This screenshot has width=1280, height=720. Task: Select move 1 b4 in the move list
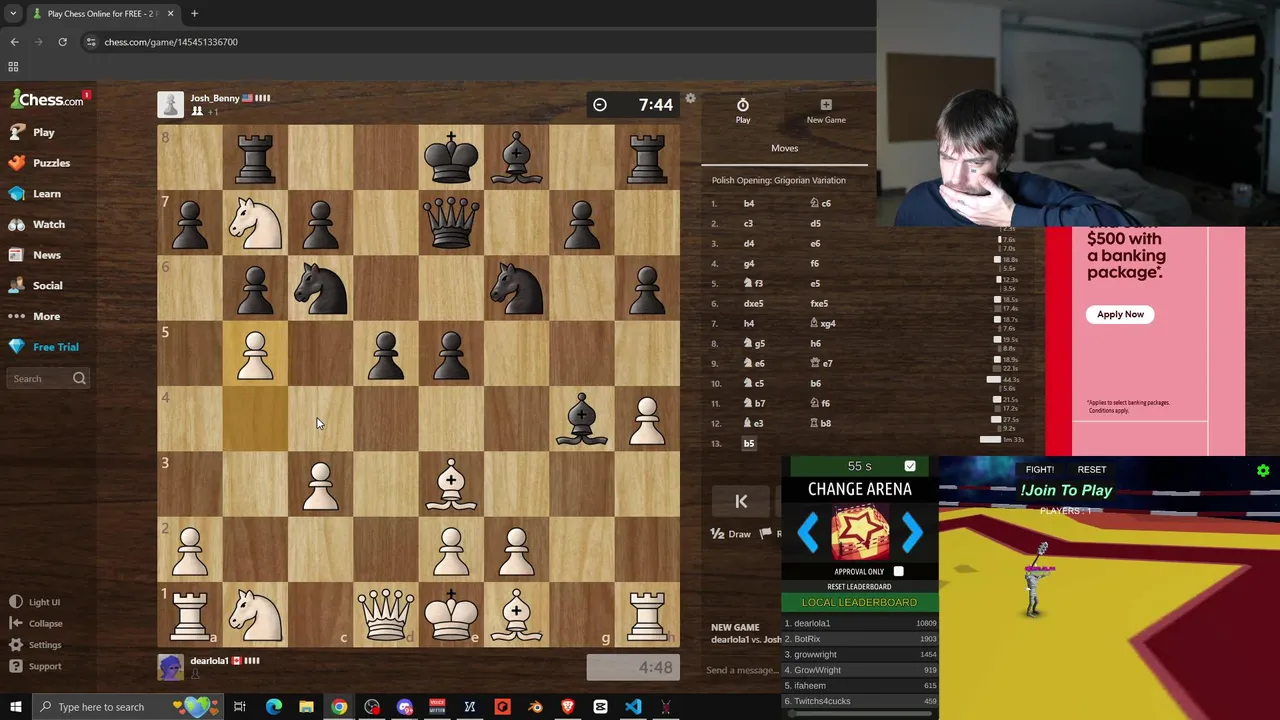(x=749, y=203)
